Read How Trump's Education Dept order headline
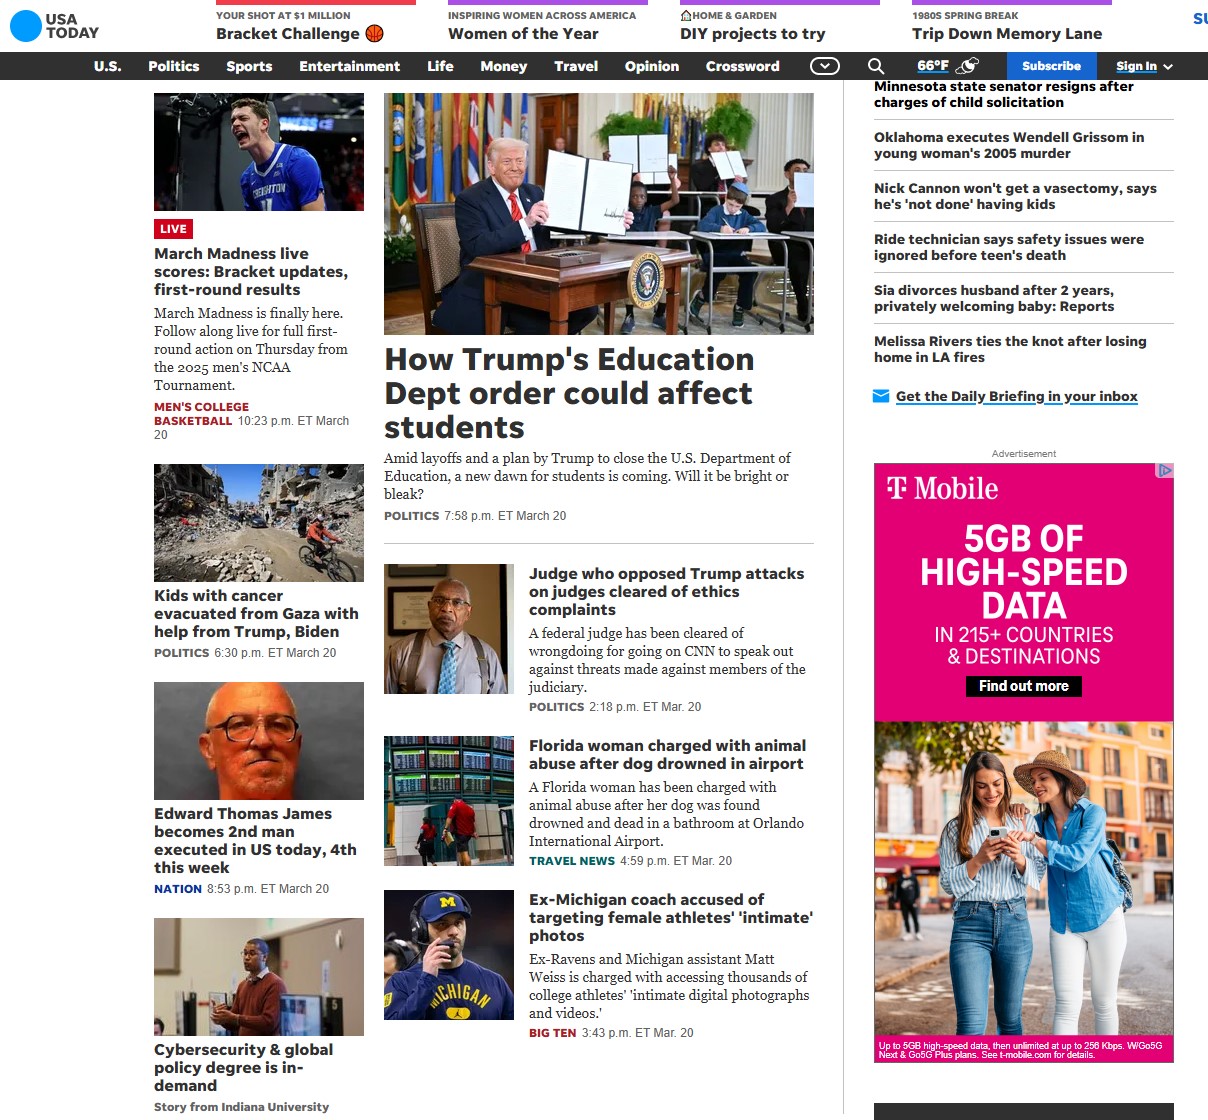The width and height of the screenshot is (1208, 1120). coord(570,393)
